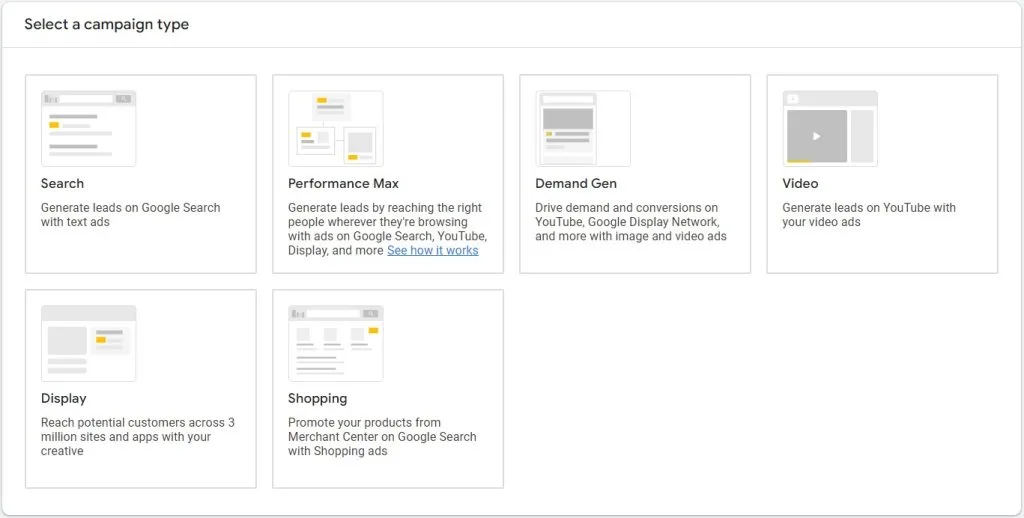Viewport: 1024px width, 518px height.
Task: Click the 'Select a campaign type' heading
Action: pyautogui.click(x=106, y=24)
